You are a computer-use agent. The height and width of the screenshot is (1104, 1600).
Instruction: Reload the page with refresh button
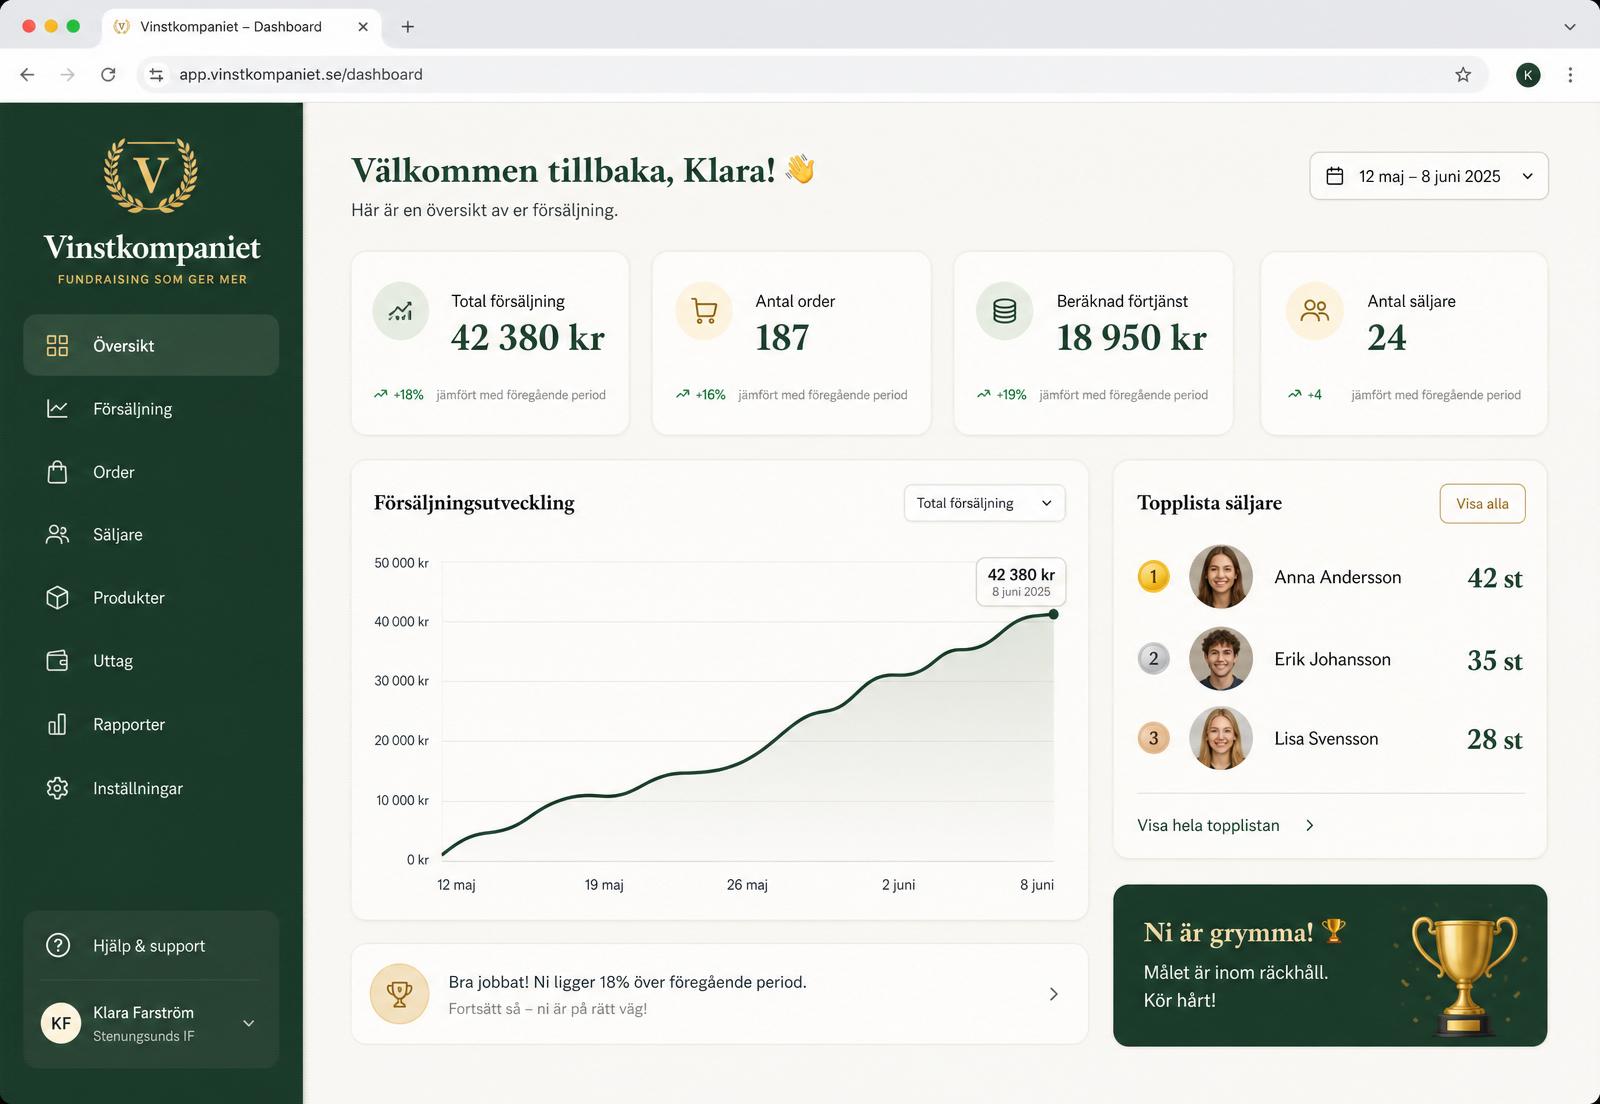(108, 75)
